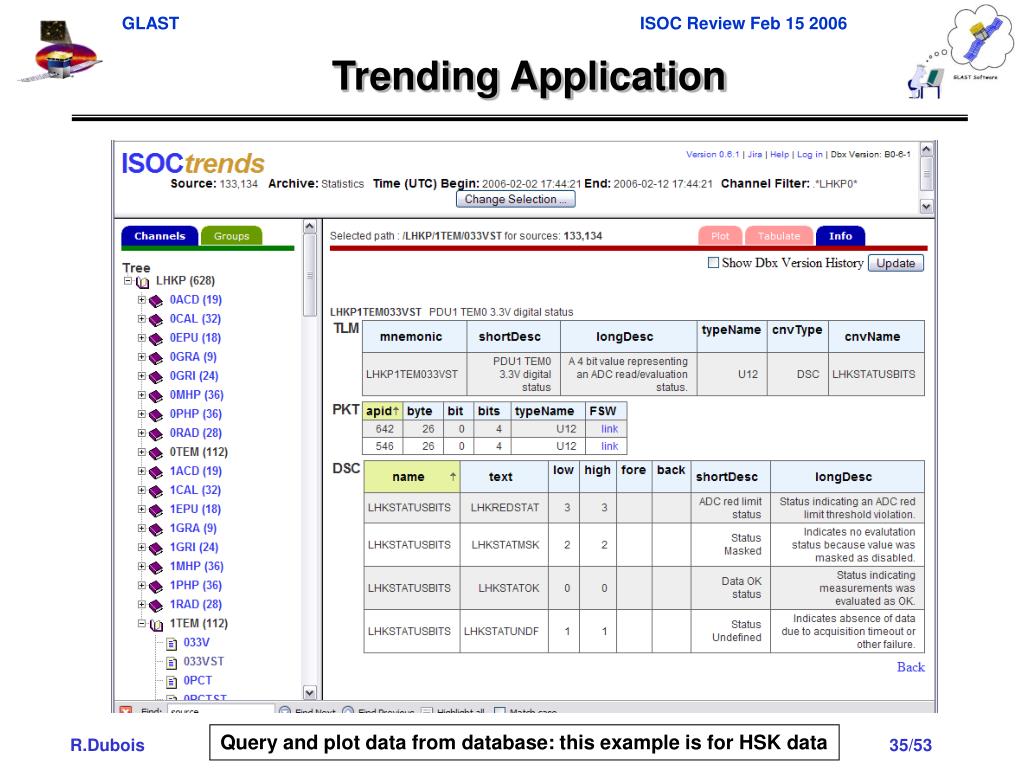Collapse the 1TEM (112) tree node

click(142, 623)
